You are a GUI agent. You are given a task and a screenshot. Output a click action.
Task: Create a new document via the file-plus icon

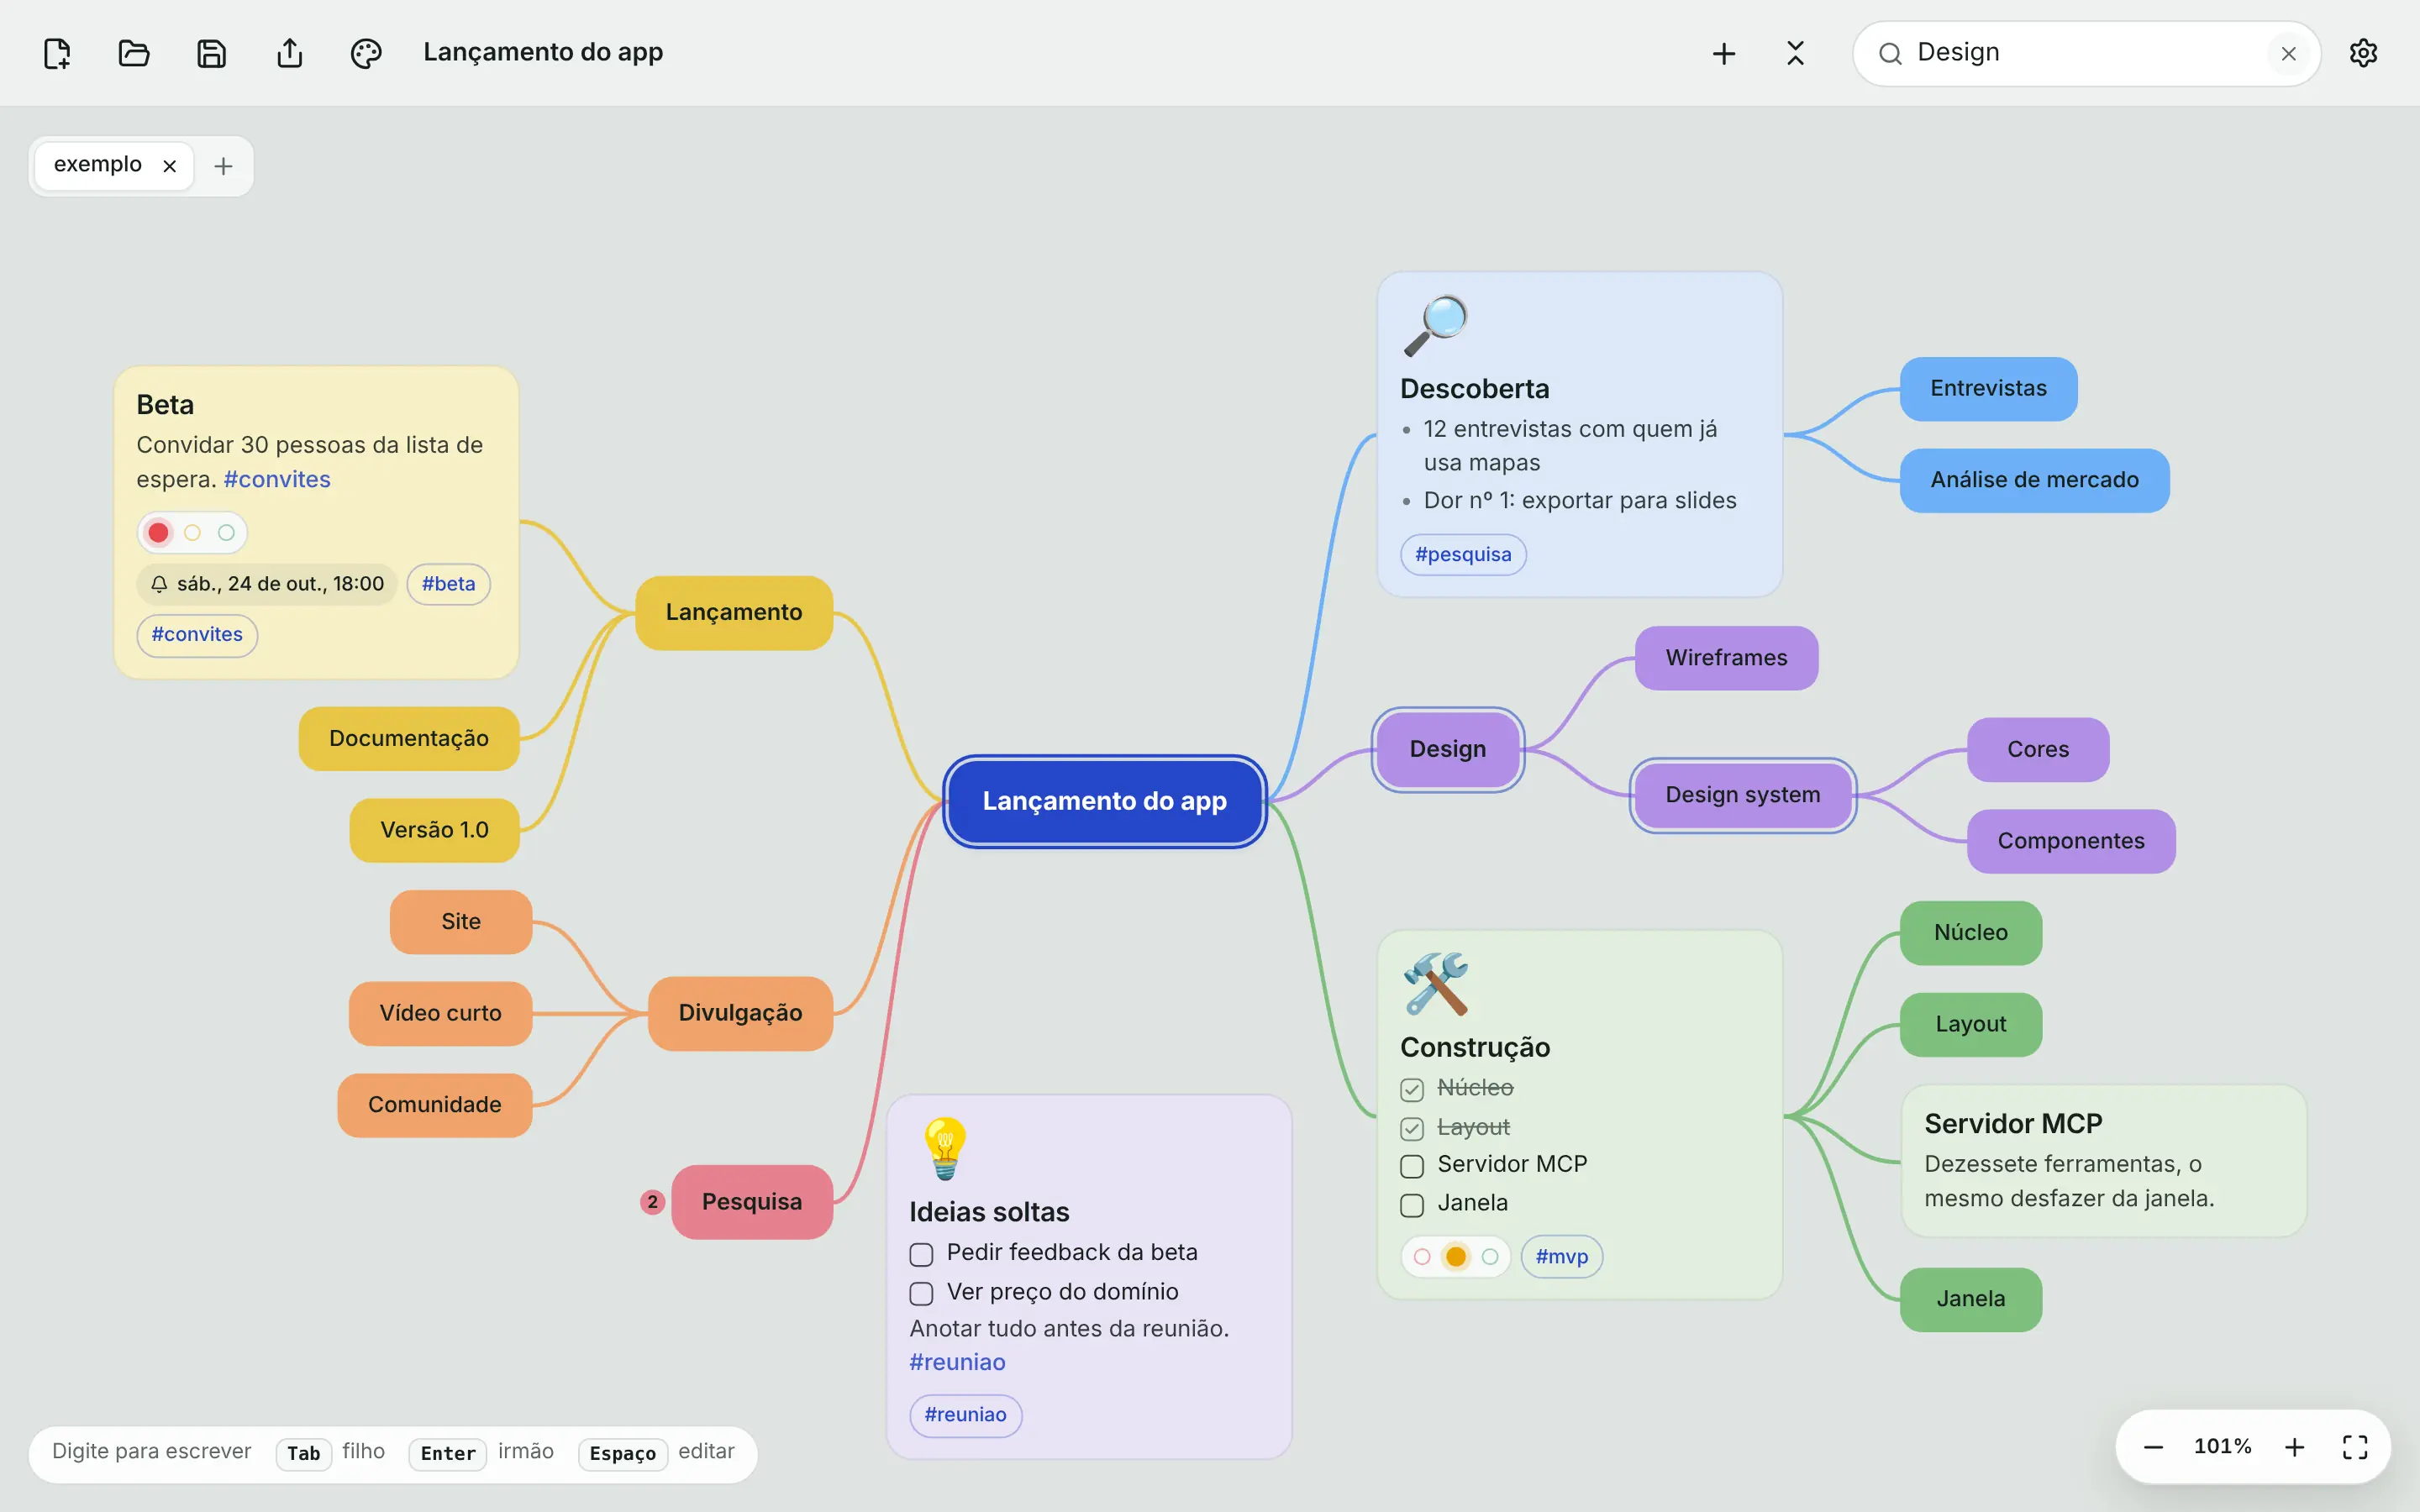point(57,53)
